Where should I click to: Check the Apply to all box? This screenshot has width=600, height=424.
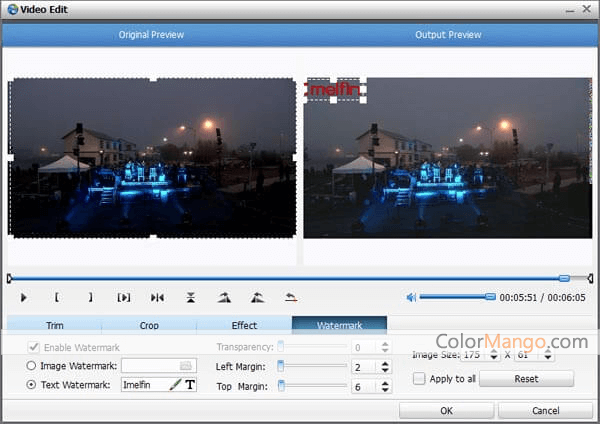(419, 379)
